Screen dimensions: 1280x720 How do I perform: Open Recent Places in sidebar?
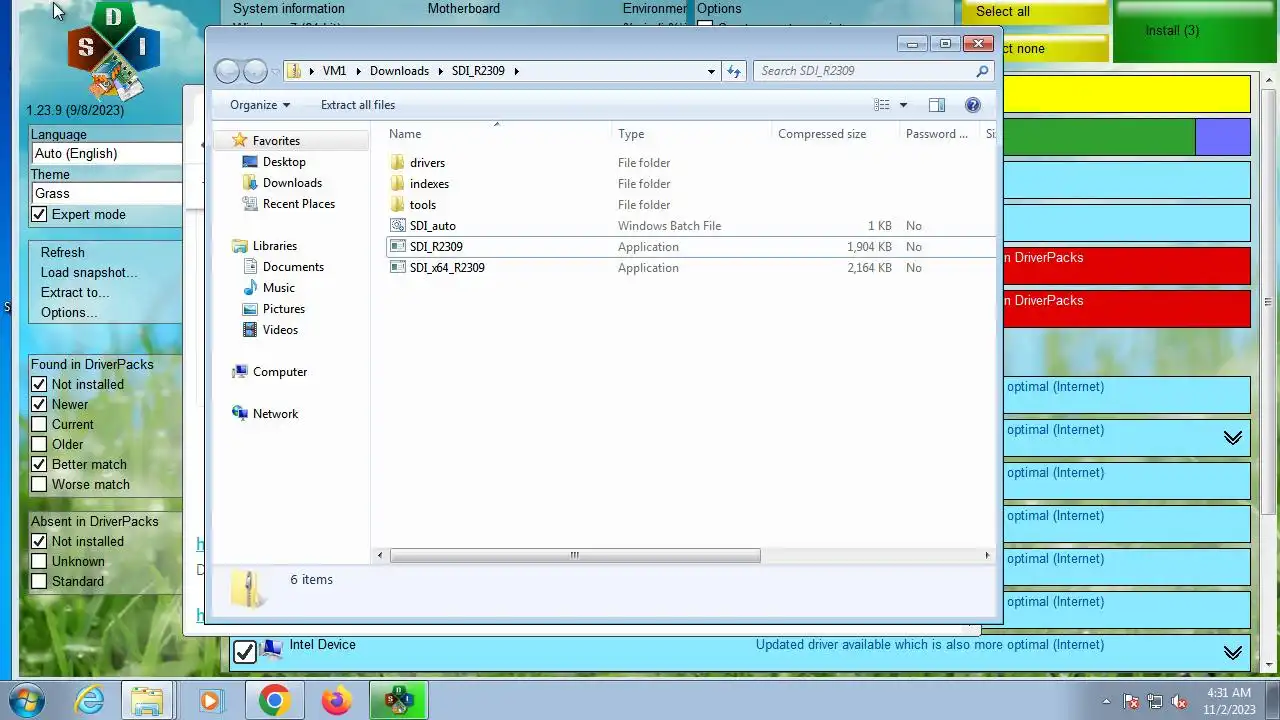298,204
